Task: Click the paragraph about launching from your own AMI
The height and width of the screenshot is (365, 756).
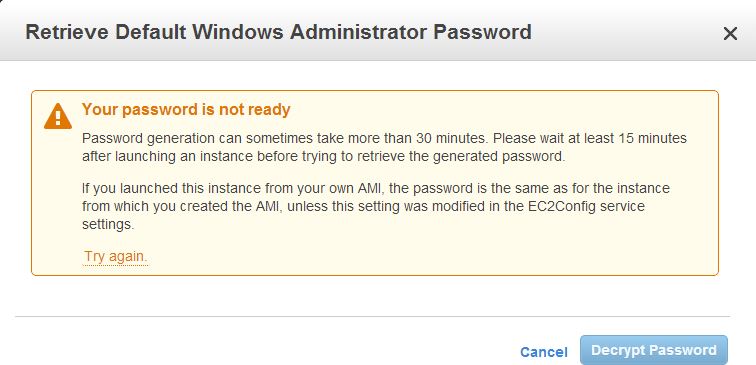Action: pyautogui.click(x=376, y=206)
